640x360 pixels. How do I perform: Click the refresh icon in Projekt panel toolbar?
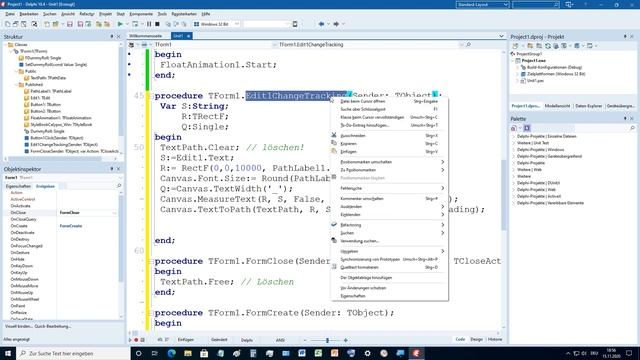548,46
